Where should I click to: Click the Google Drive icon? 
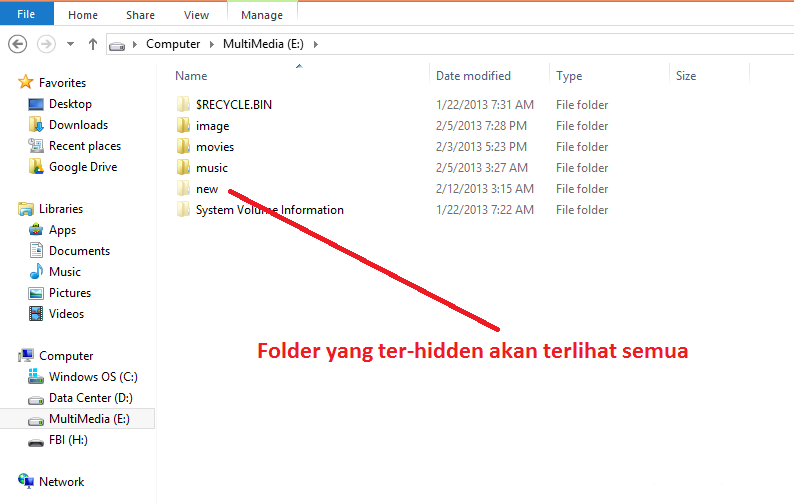point(36,167)
